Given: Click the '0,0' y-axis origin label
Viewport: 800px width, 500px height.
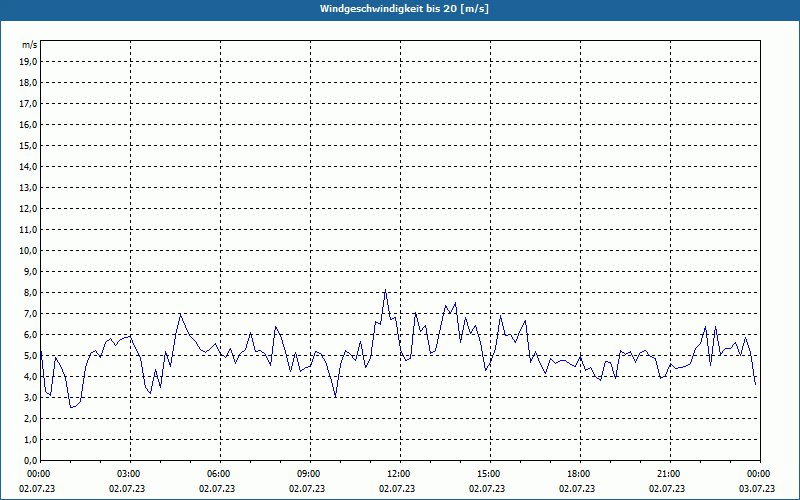Looking at the screenshot, I should pos(30,460).
